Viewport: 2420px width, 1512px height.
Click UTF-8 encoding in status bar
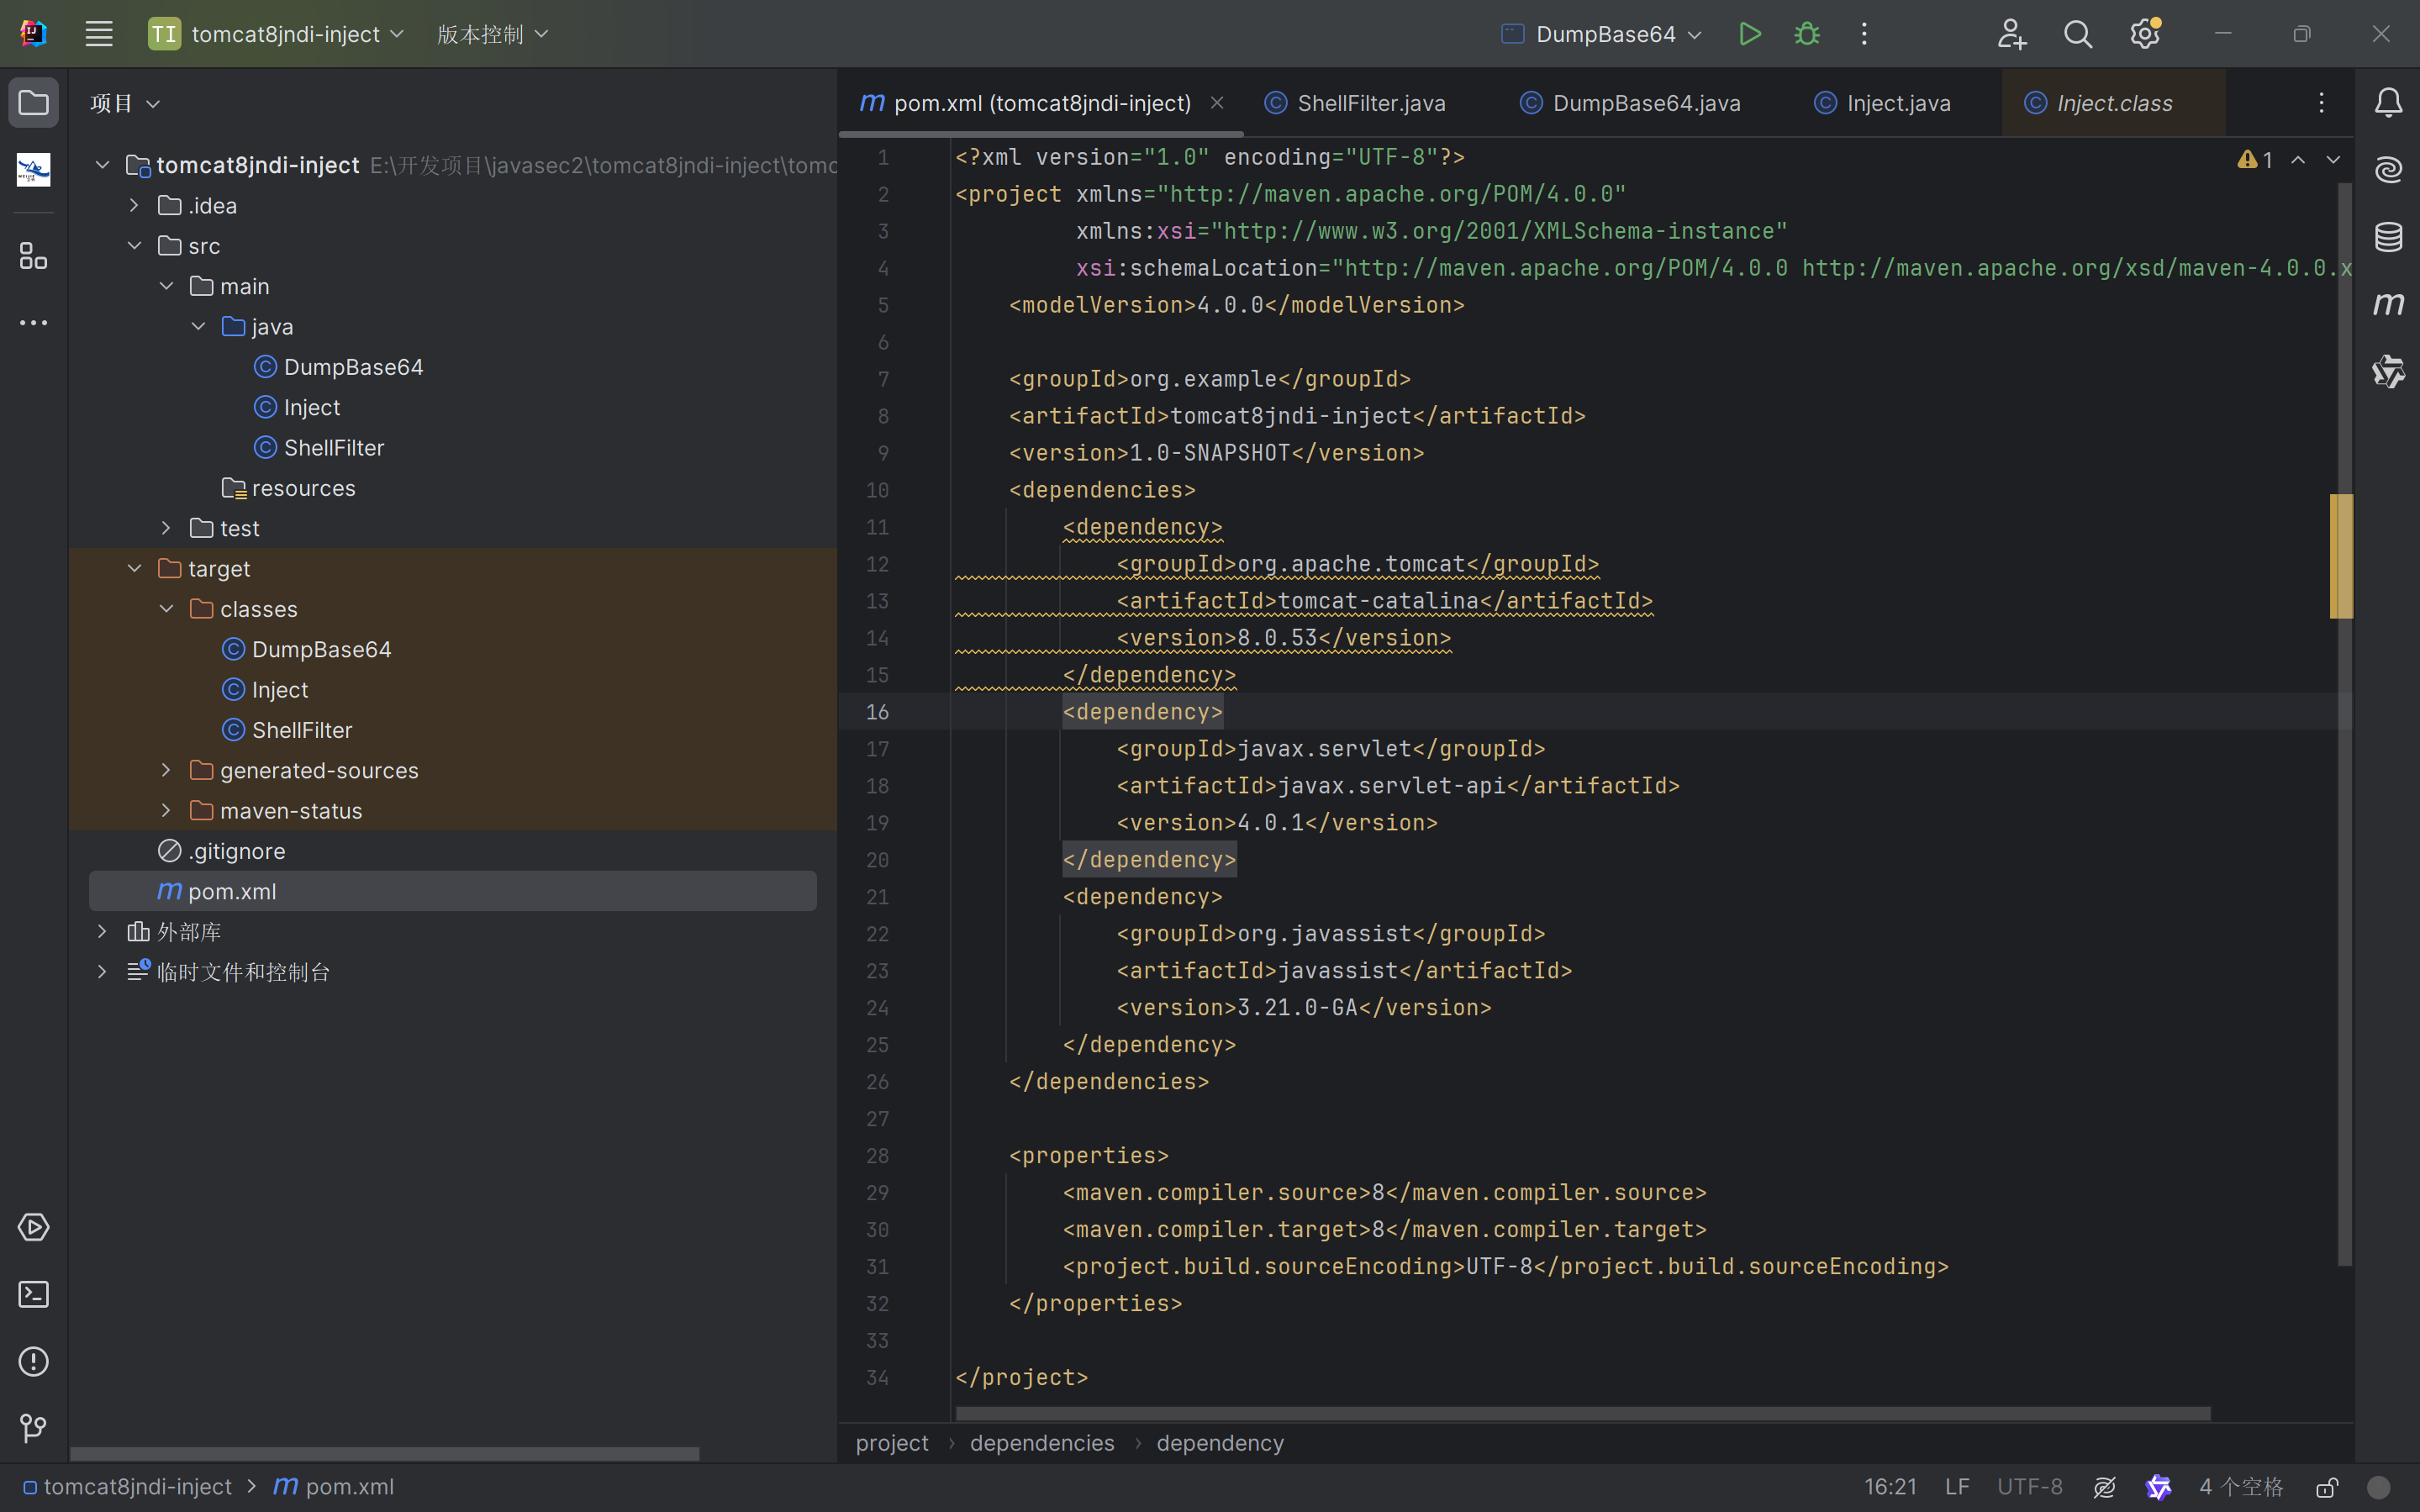pos(2029,1487)
